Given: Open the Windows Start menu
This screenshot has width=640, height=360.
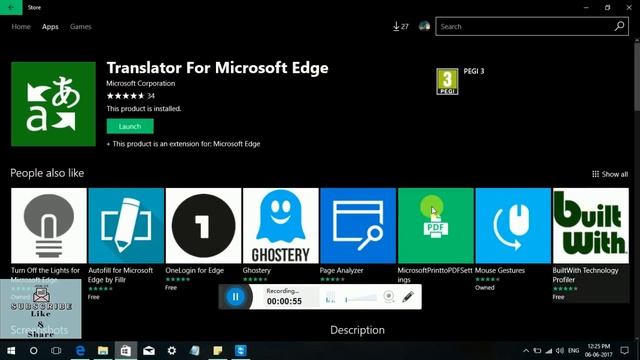Looking at the screenshot, I should click(x=11, y=351).
